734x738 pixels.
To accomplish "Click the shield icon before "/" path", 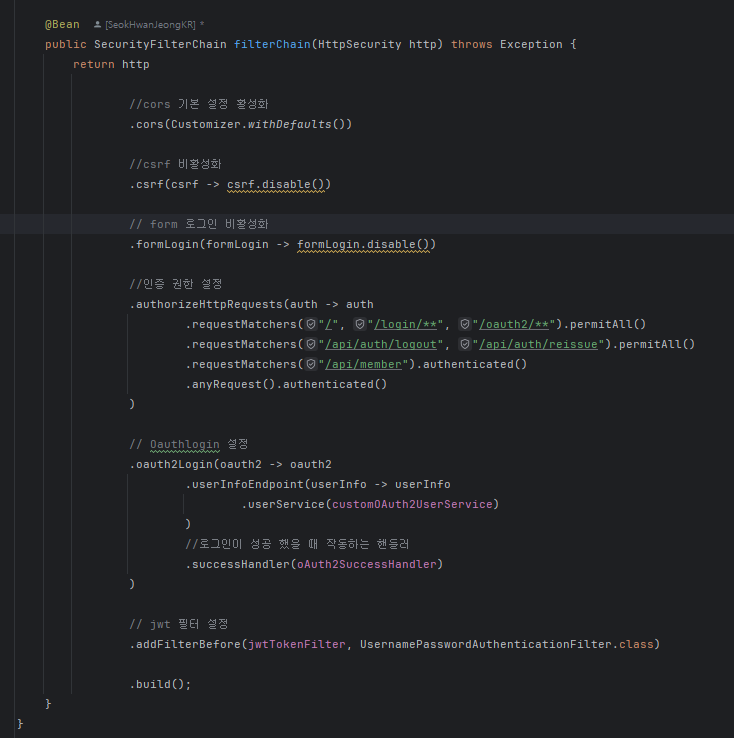I will tap(311, 324).
